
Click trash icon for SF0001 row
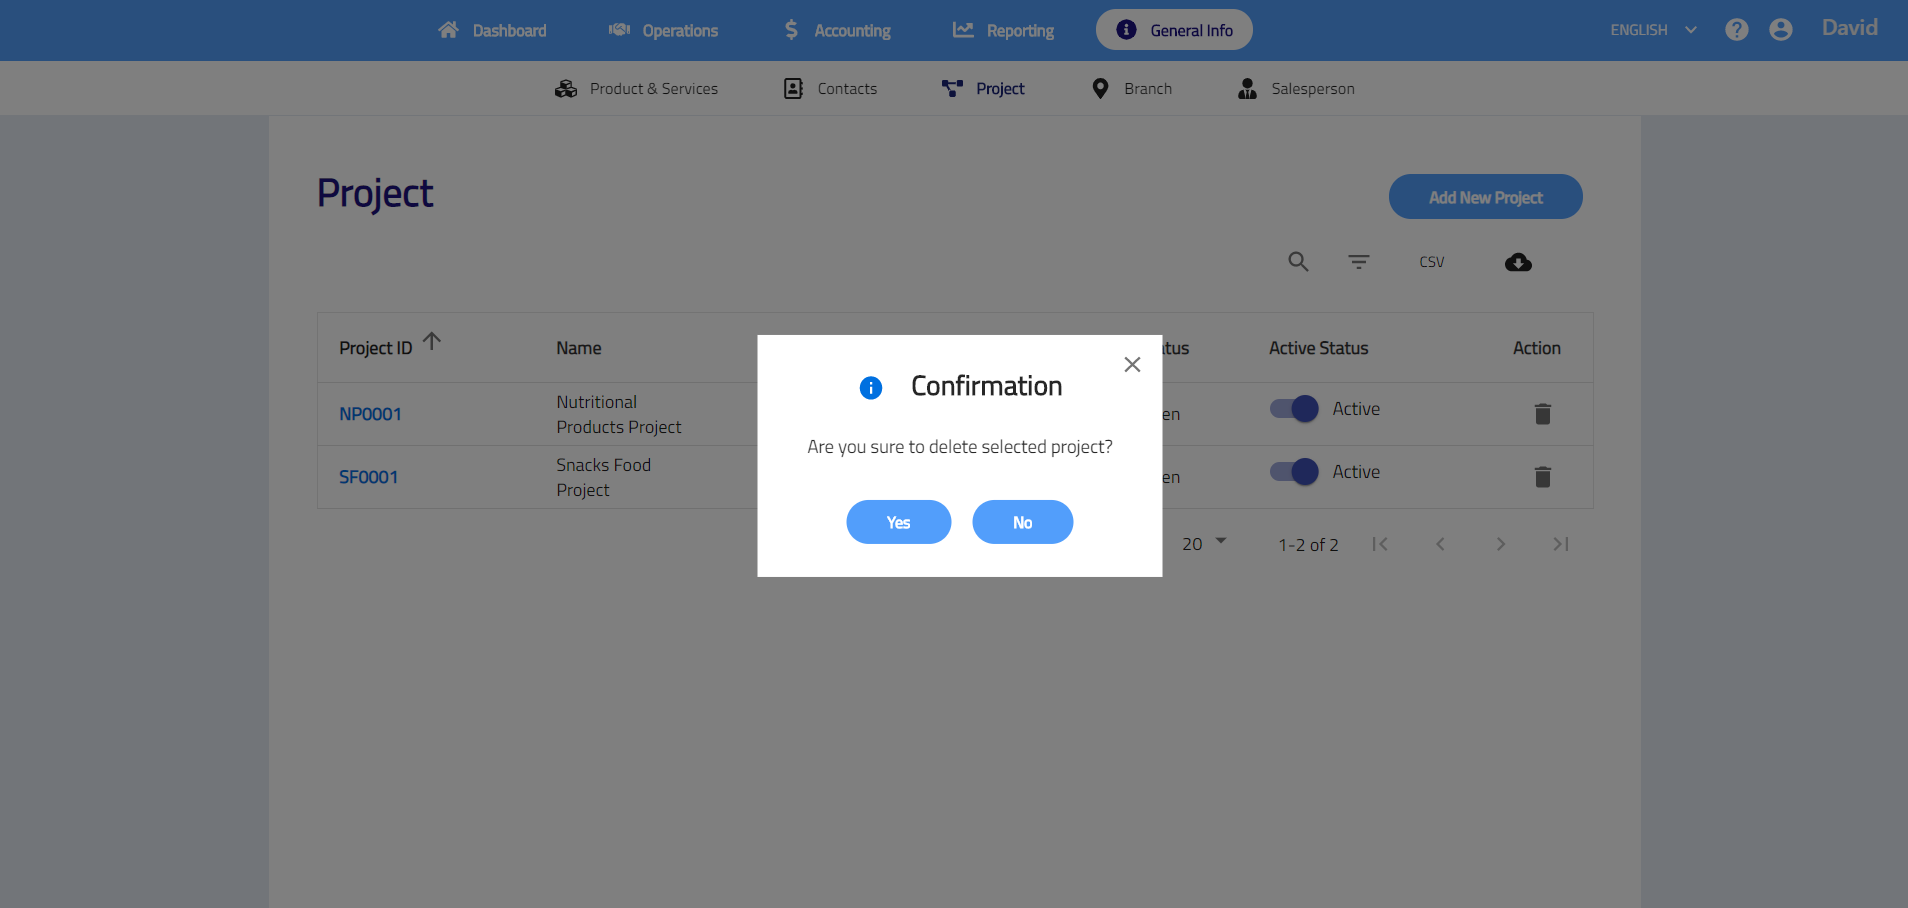(1542, 477)
